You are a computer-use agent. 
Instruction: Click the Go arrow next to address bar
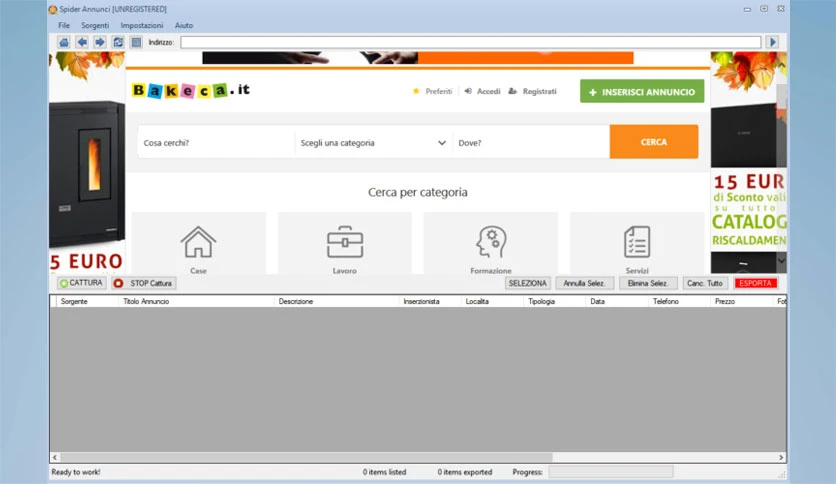(773, 42)
